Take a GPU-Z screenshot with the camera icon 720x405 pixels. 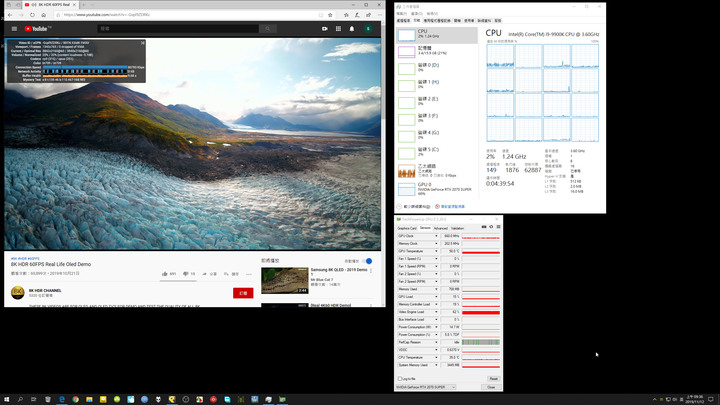click(x=484, y=227)
